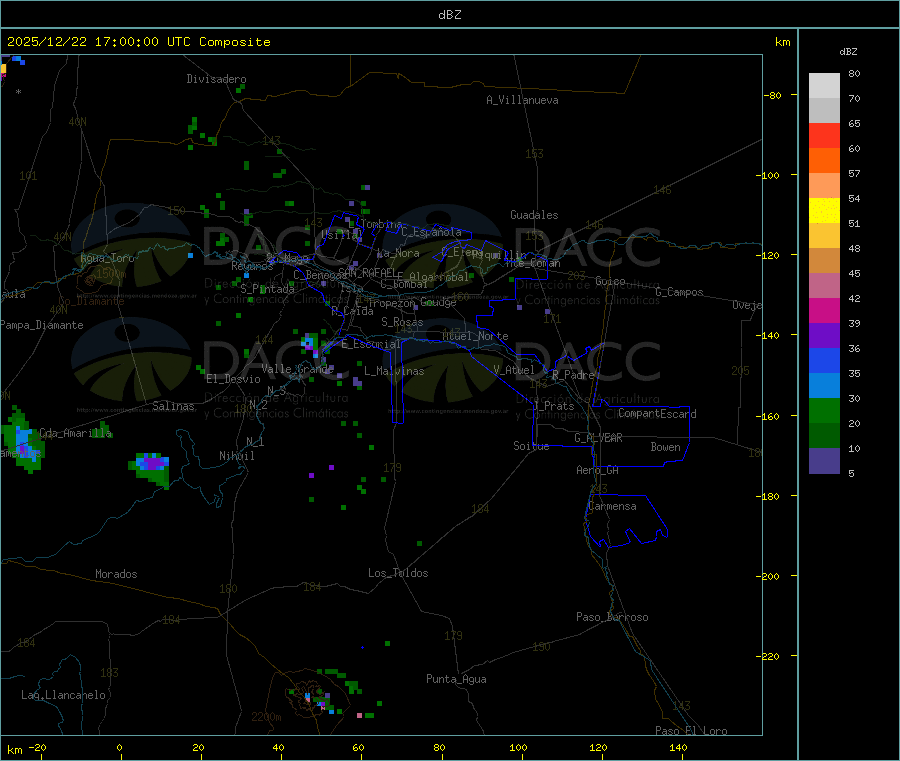Click the Lag.Llancanelo map label
The width and height of the screenshot is (900, 761).
(64, 695)
